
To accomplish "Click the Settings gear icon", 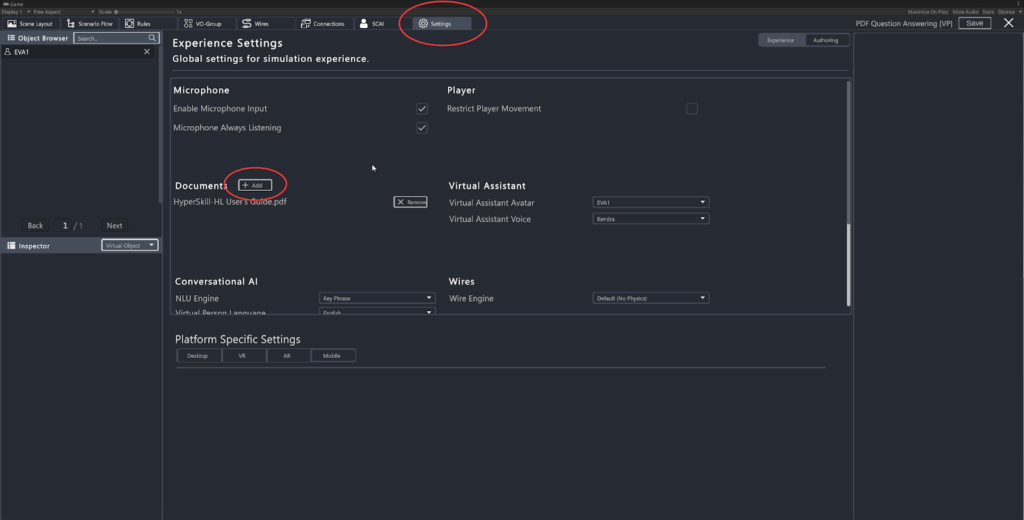I will [x=423, y=23].
